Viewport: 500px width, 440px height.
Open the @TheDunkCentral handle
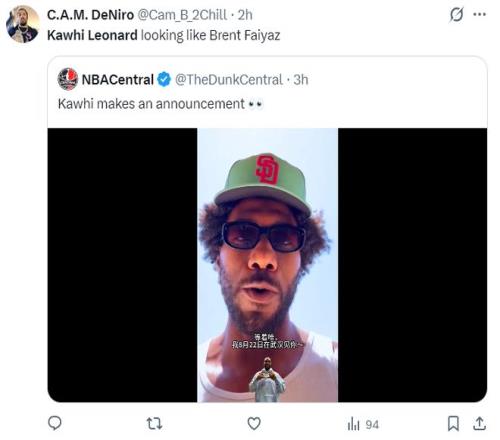click(x=229, y=80)
